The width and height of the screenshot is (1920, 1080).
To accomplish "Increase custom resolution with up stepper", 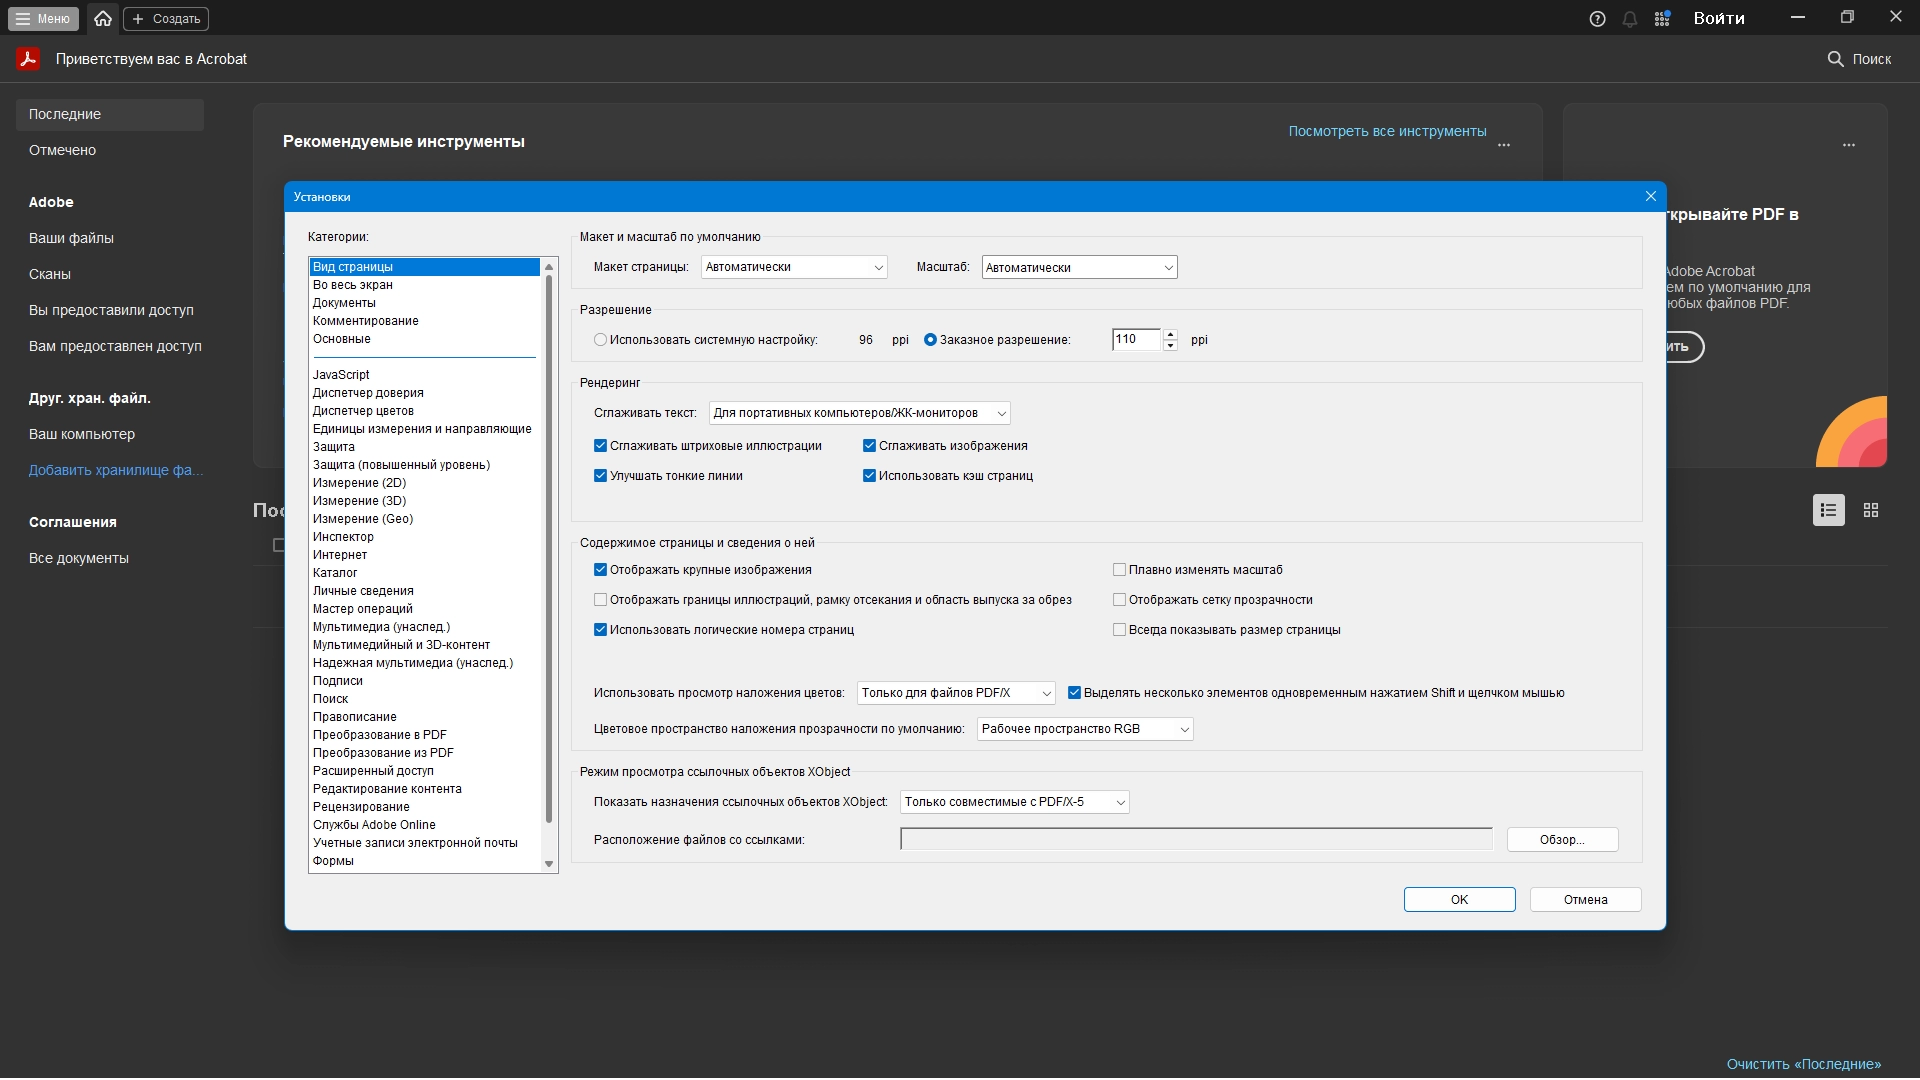I will pos(1170,334).
